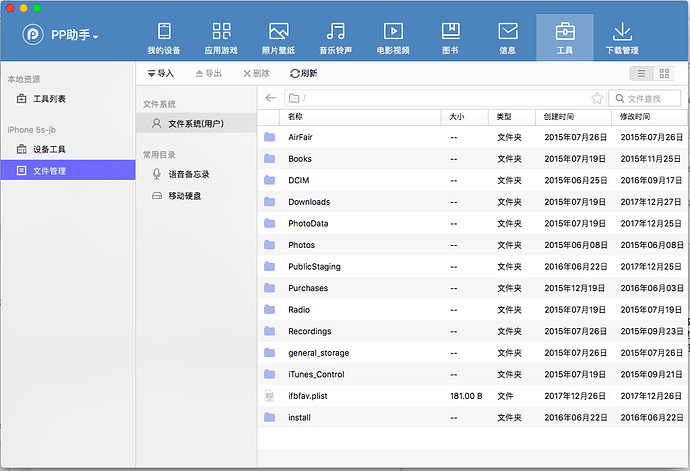Switch to grid view mode
The height and width of the screenshot is (471, 690).
coord(664,74)
